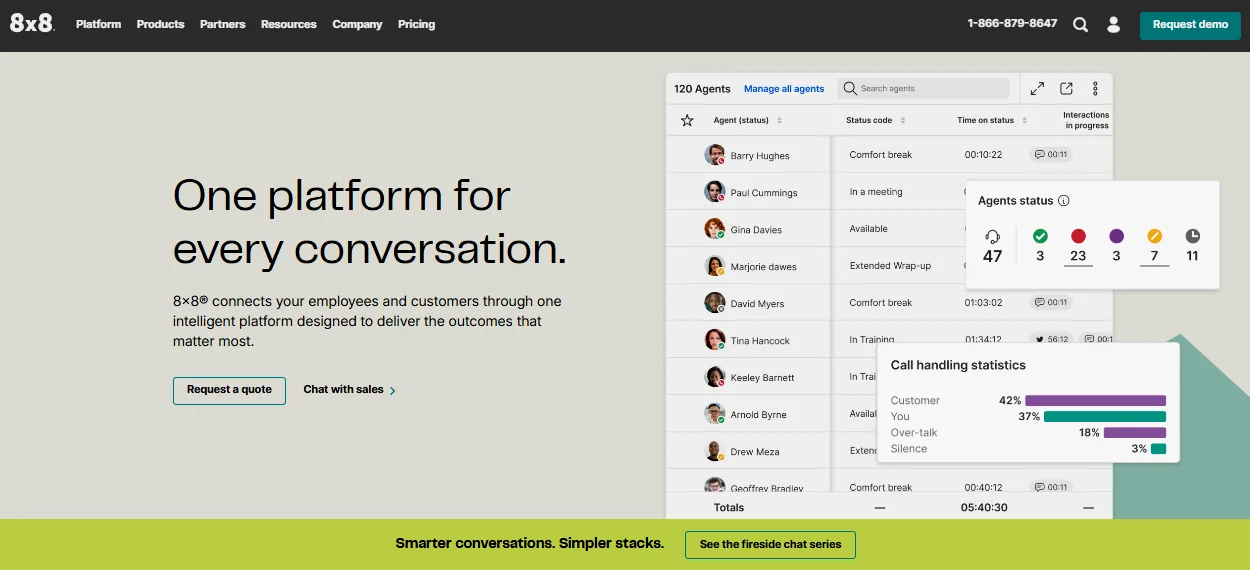Click the chat 00:11 badge in David Myers row
The height and width of the screenshot is (570, 1250).
pos(1051,303)
